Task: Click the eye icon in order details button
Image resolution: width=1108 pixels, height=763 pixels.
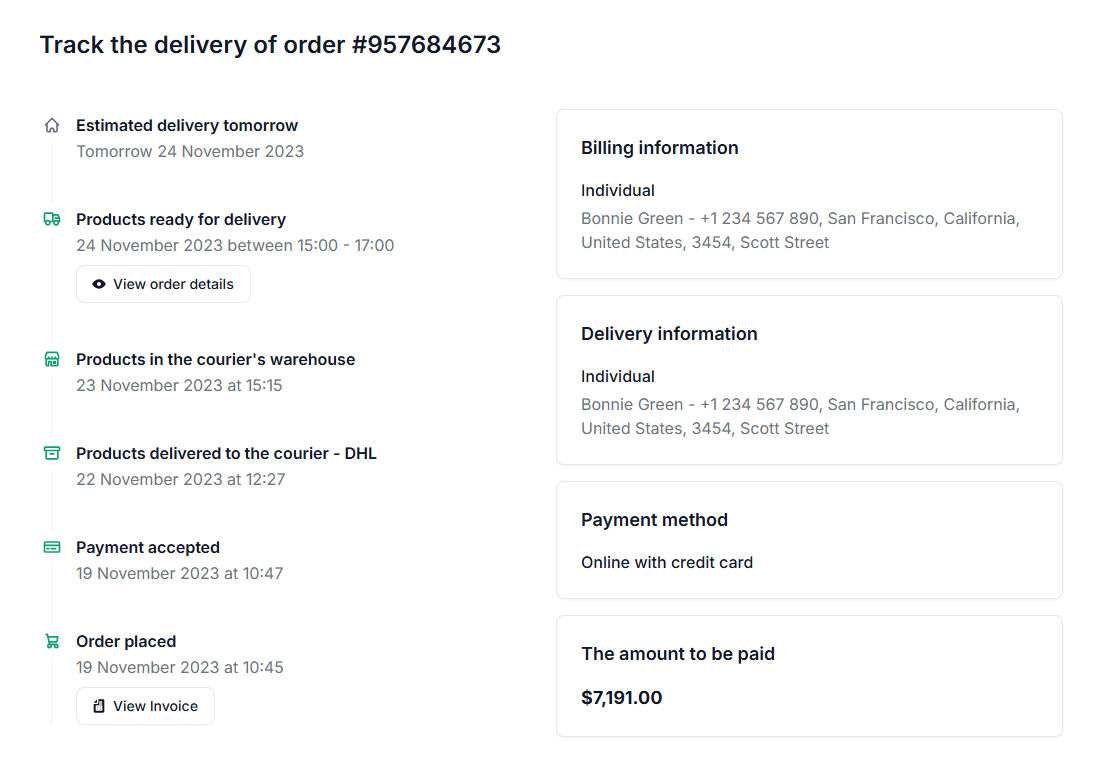Action: click(99, 284)
